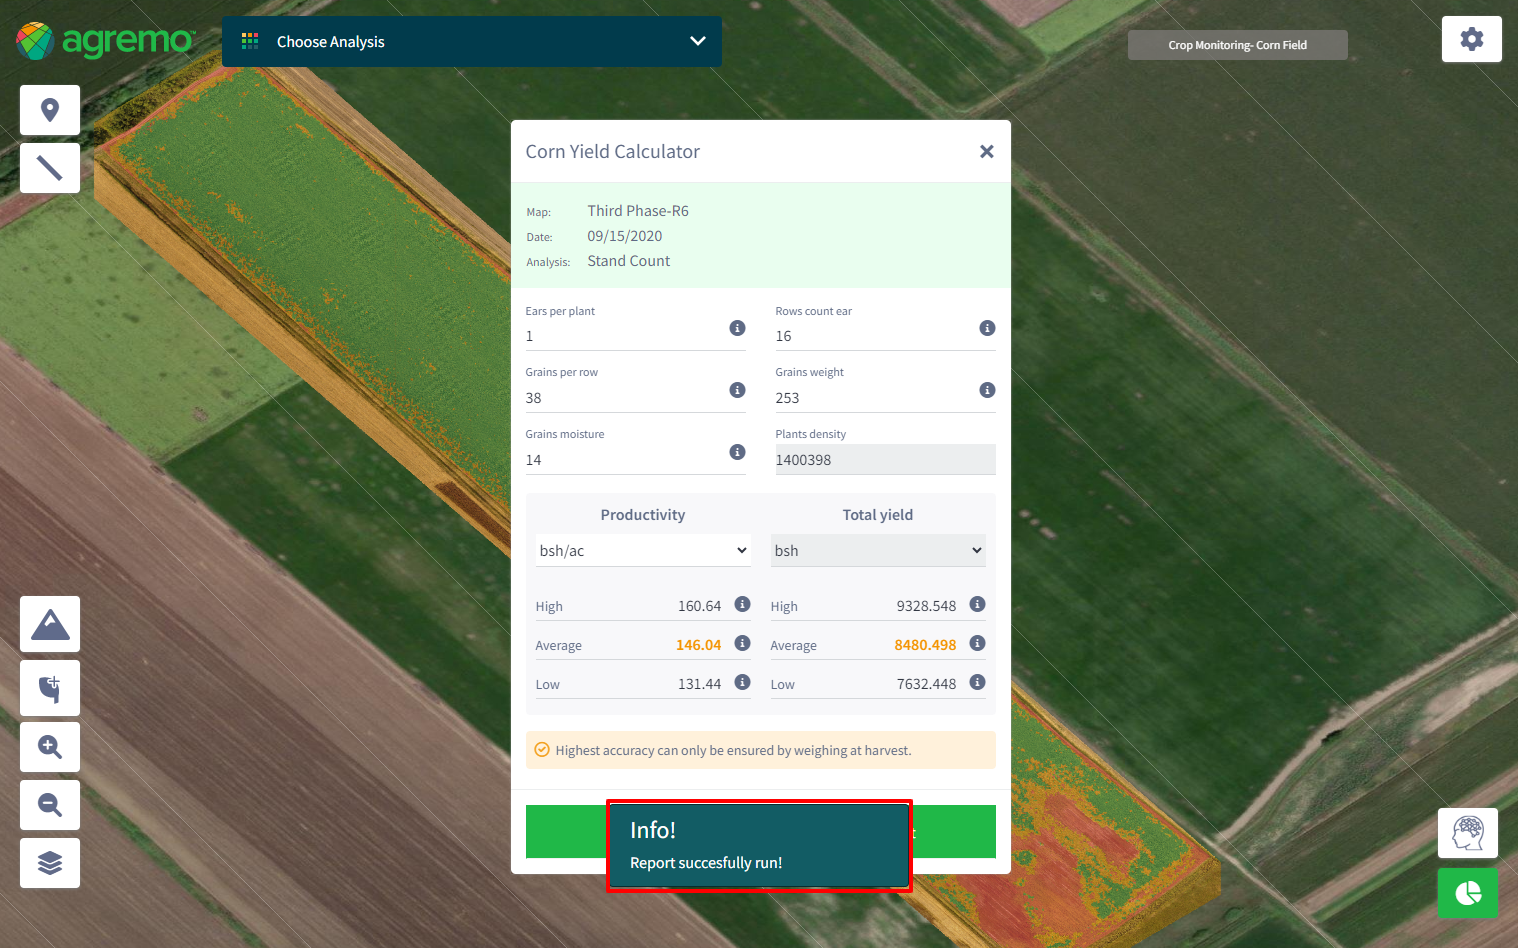Open the map layers panel

50,863
